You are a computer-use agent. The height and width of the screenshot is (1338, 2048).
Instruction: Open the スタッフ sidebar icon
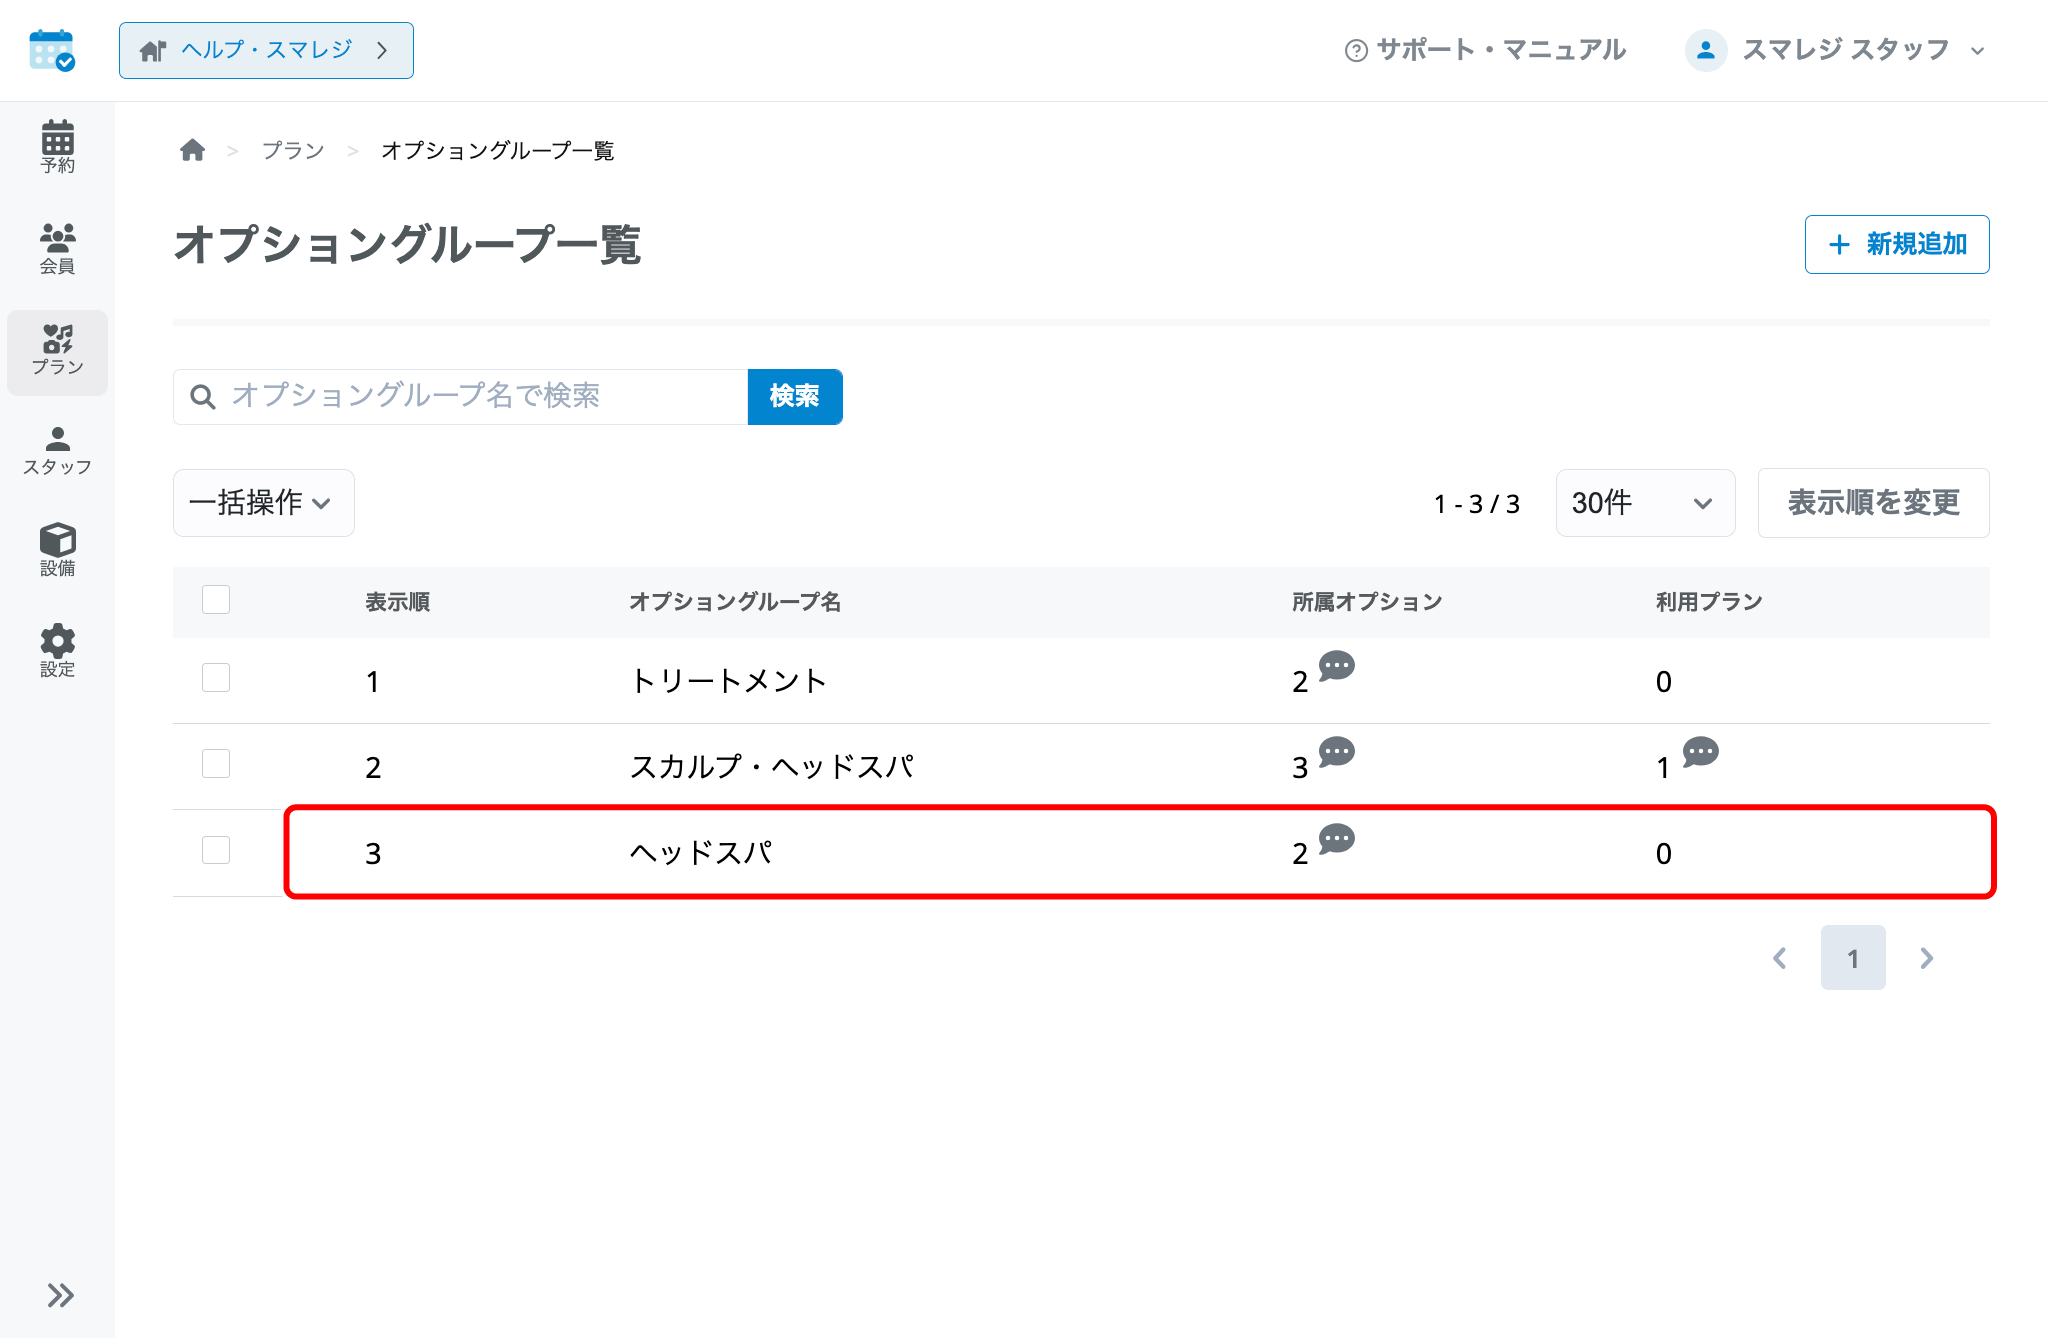(x=57, y=451)
